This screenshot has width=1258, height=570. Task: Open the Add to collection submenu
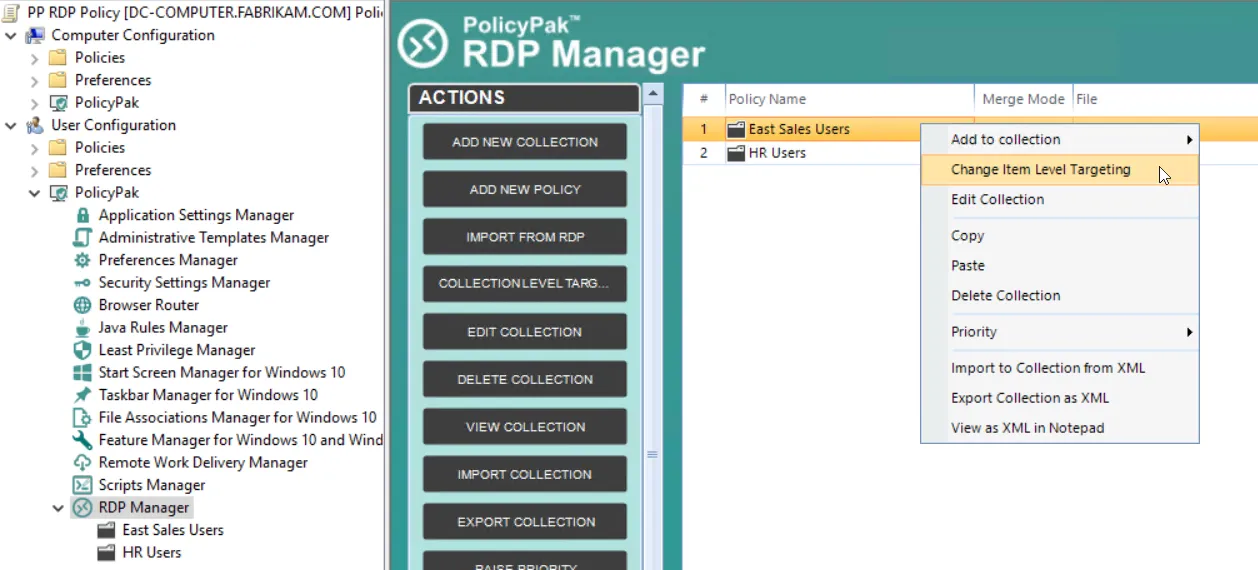click(x=1059, y=139)
